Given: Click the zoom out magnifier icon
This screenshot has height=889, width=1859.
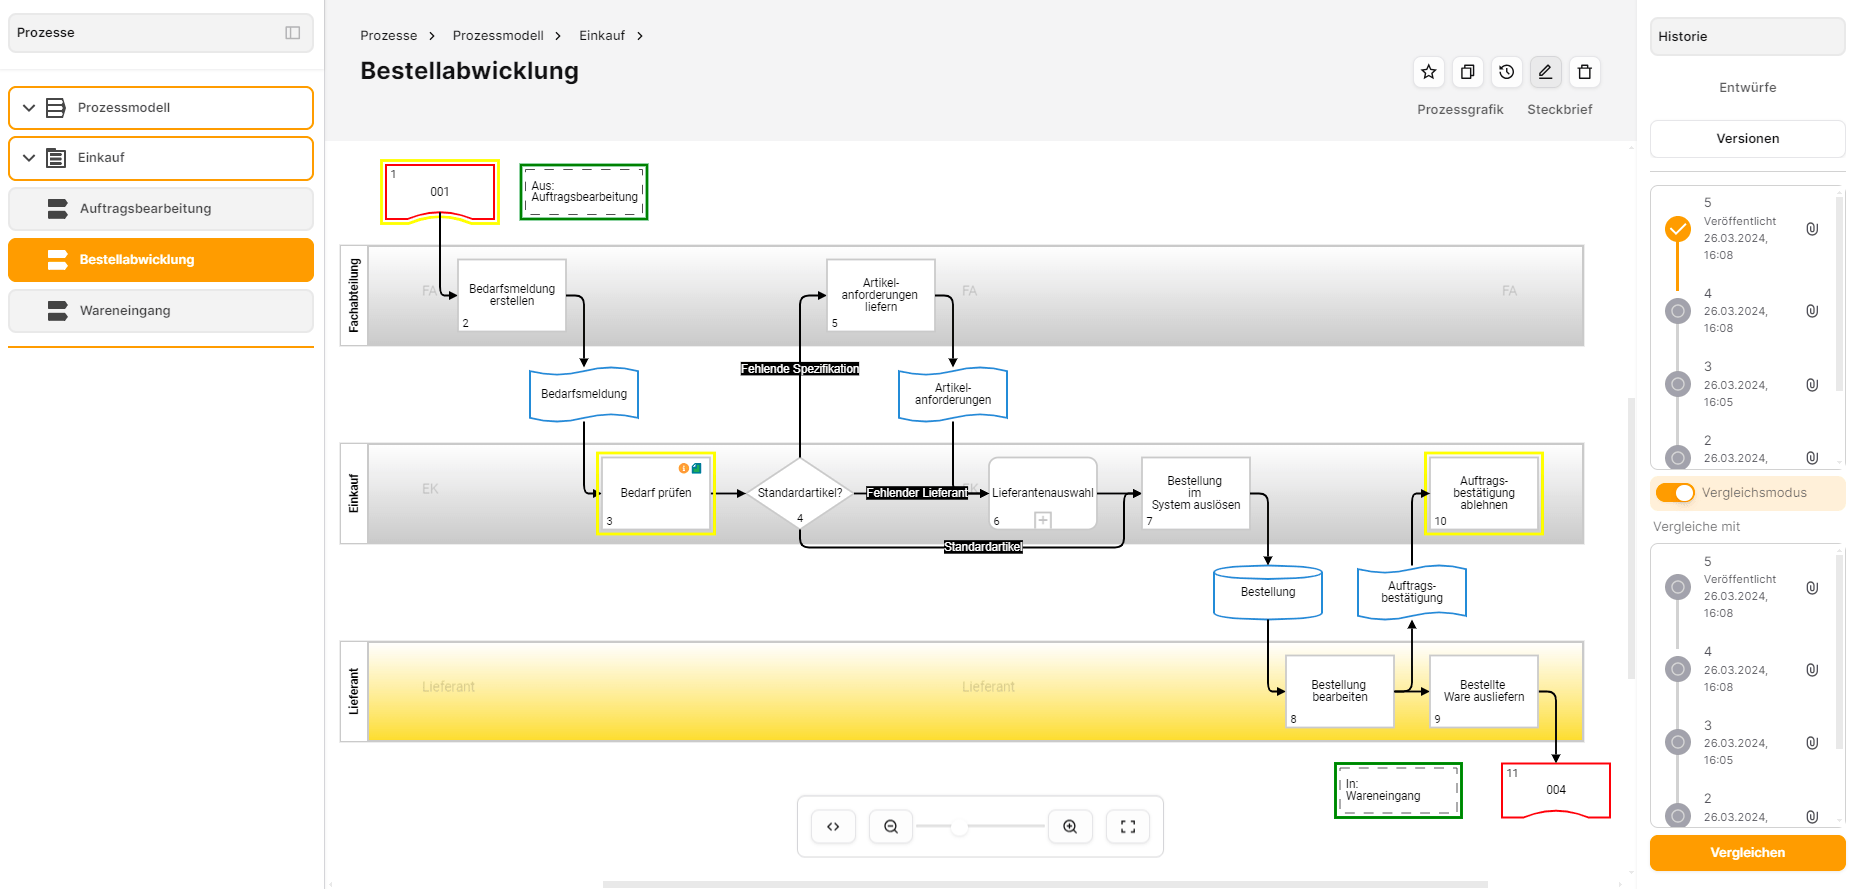Looking at the screenshot, I should pyautogui.click(x=891, y=827).
